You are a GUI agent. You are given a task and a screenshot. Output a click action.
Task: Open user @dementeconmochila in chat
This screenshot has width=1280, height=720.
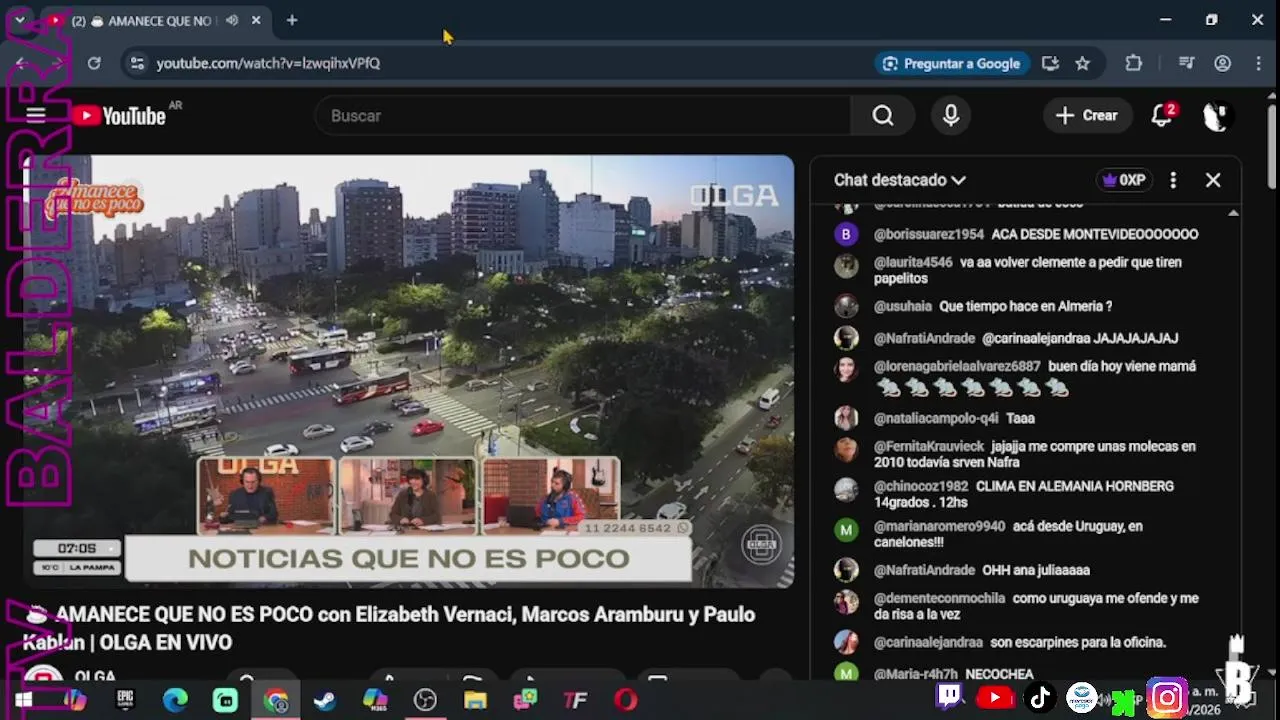click(939, 598)
